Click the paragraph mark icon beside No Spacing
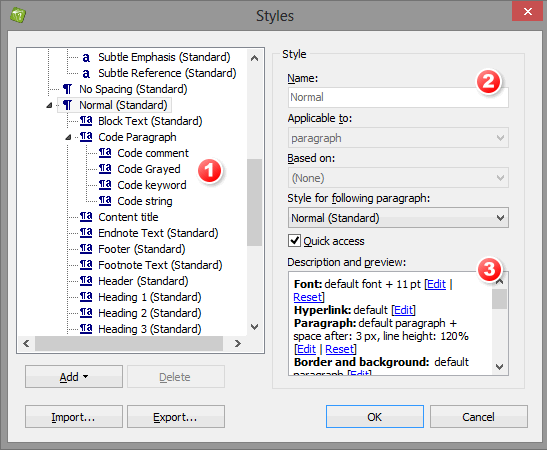547x450 pixels. (67, 89)
